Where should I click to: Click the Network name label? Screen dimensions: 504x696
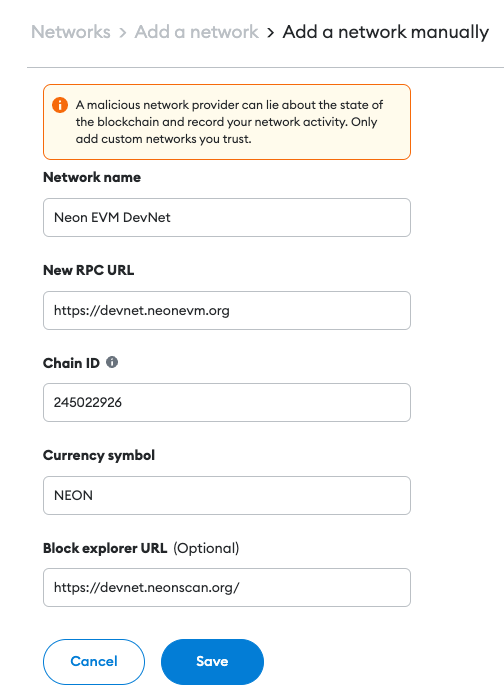[92, 177]
